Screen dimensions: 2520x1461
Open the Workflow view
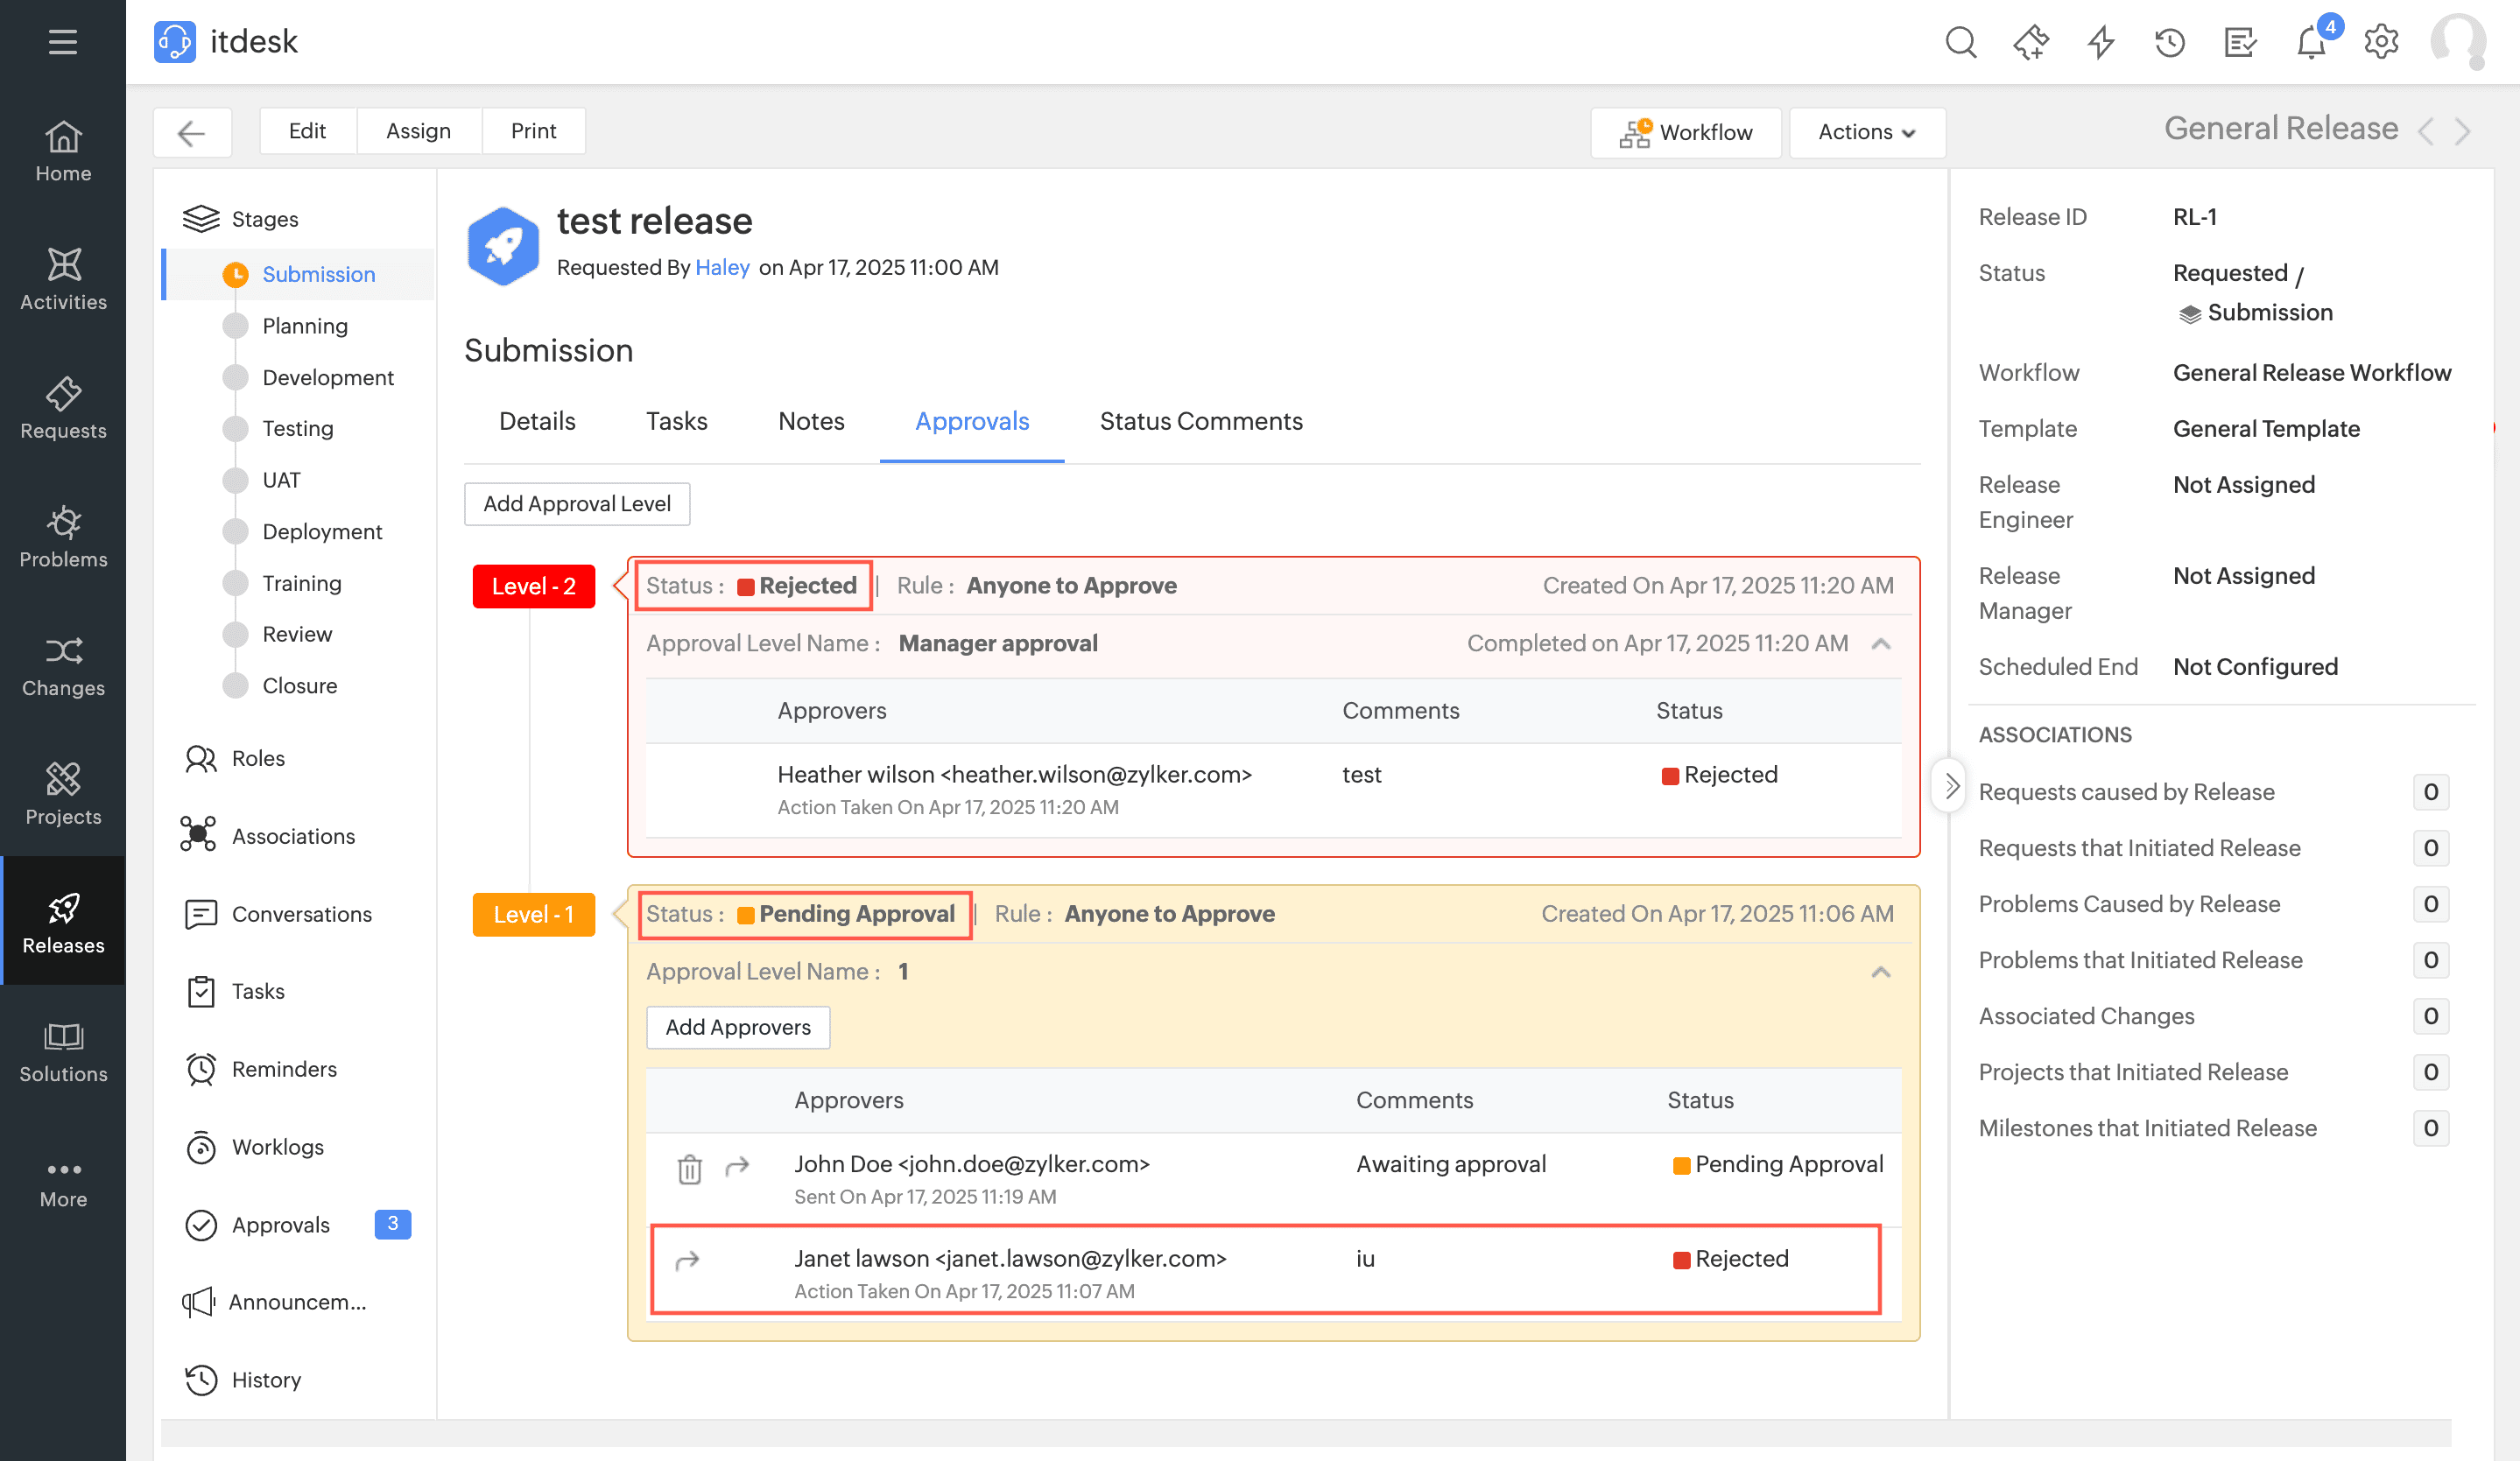1686,132
